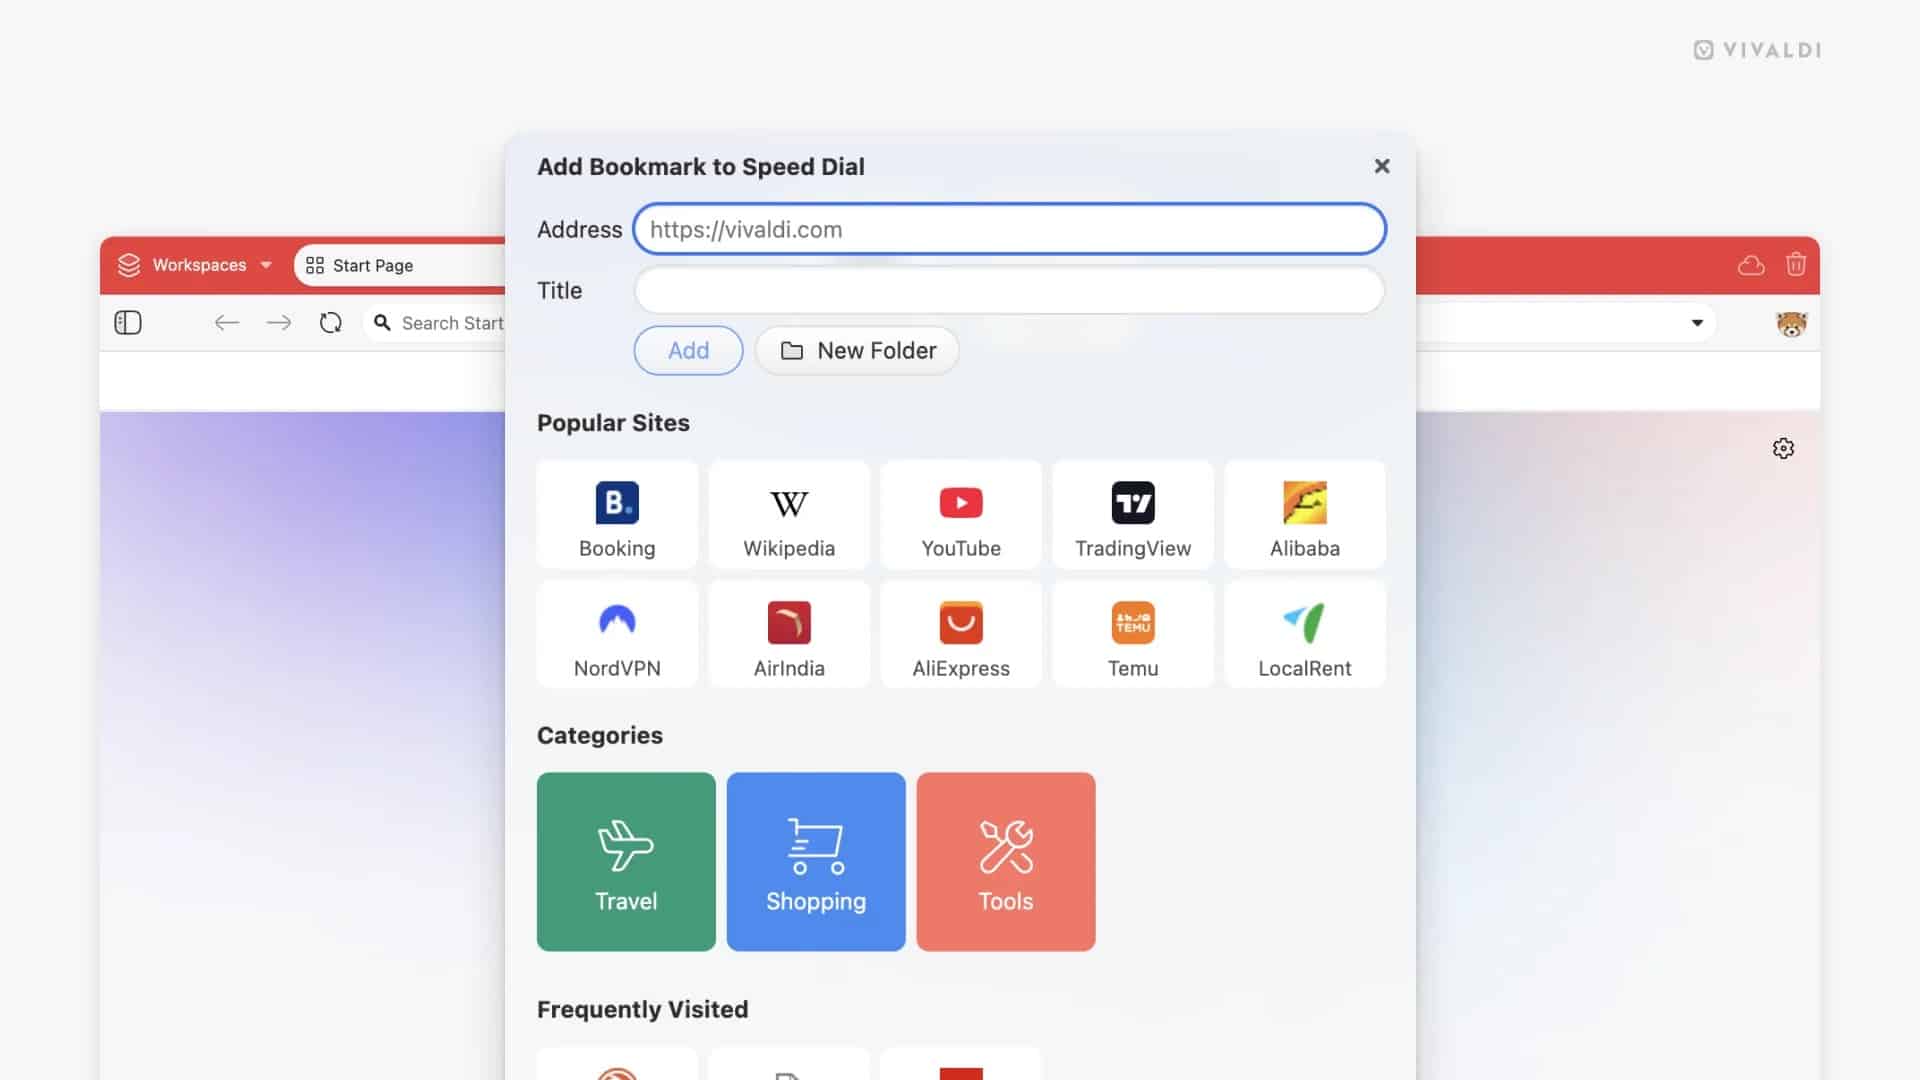Click the Shopping category icon
Image resolution: width=1920 pixels, height=1080 pixels.
[815, 861]
